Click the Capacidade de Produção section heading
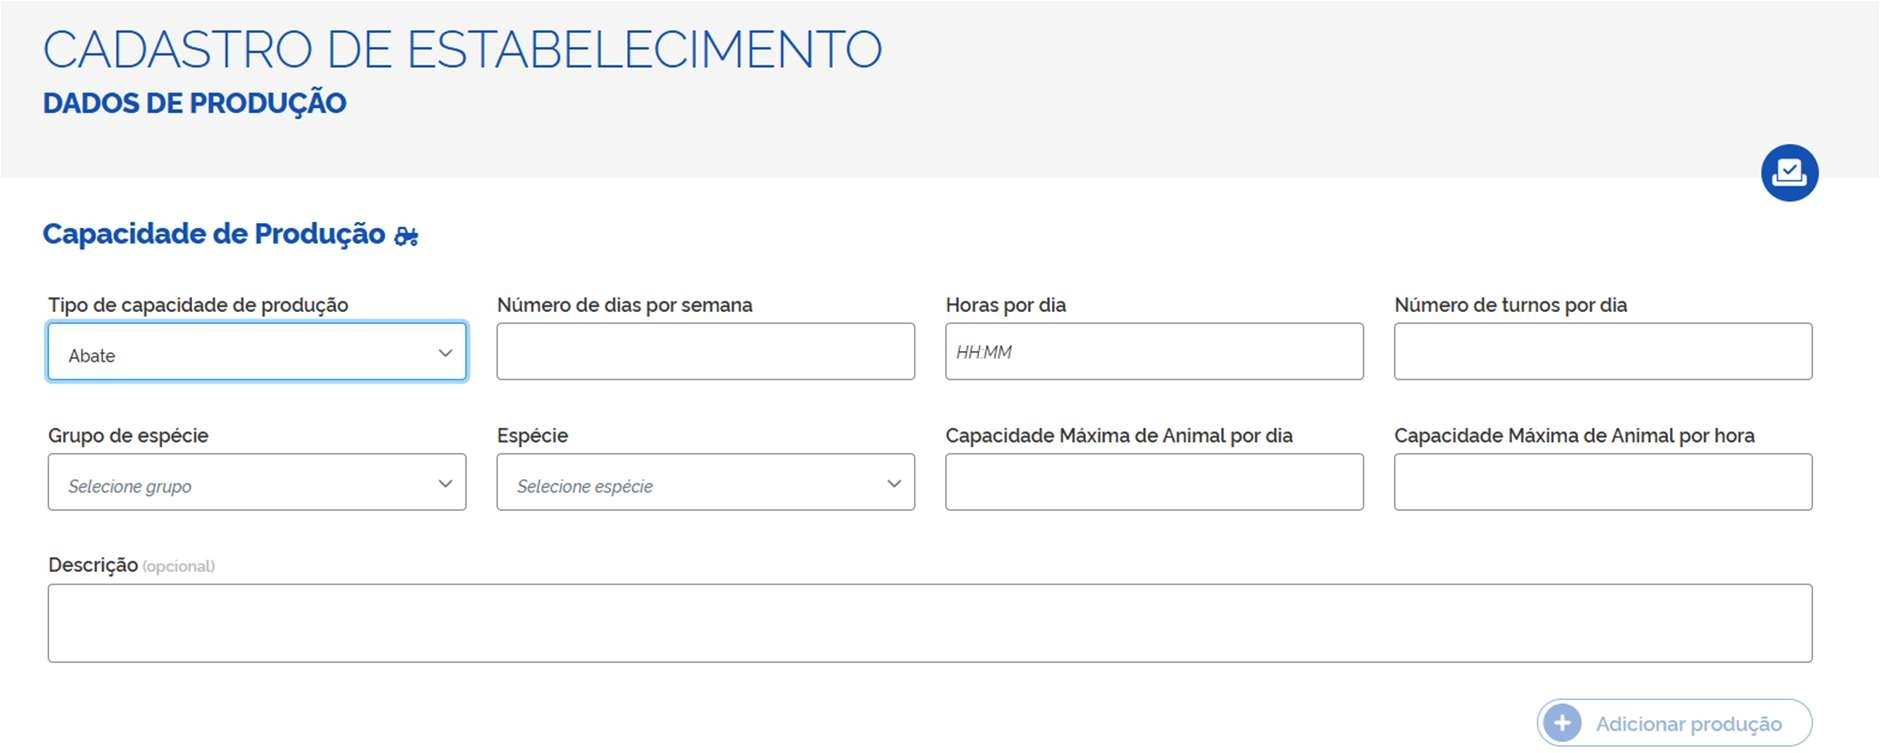Screen dimensions: 1880x753 click(214, 234)
